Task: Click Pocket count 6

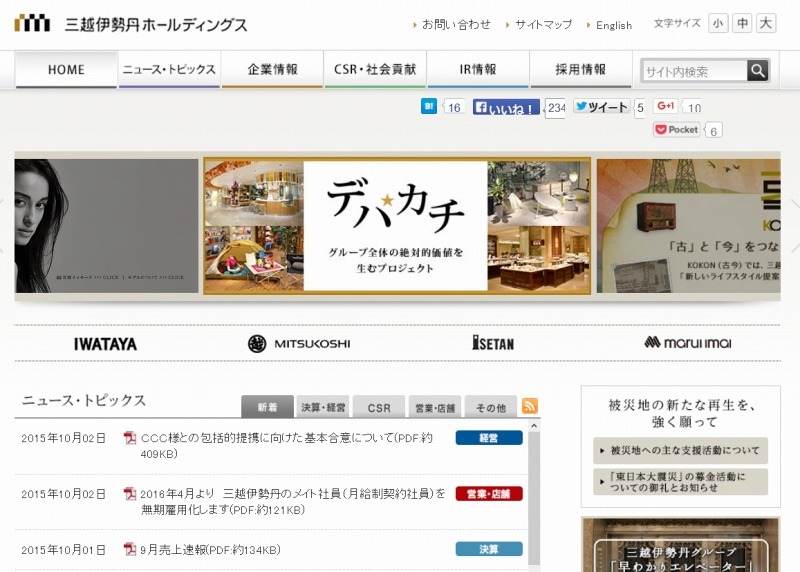Action: [713, 131]
